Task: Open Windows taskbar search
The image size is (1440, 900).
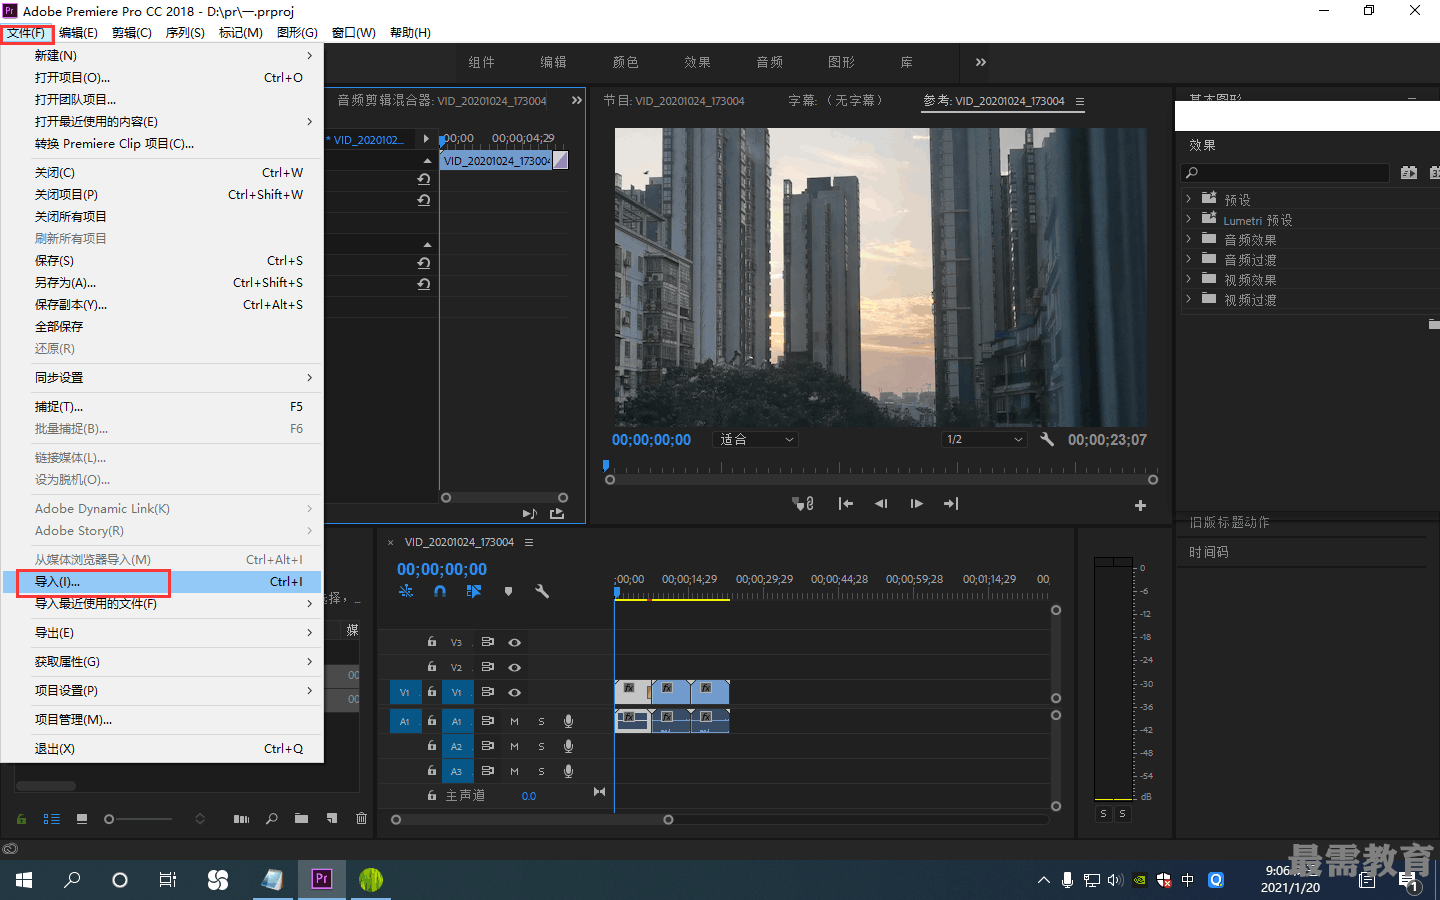Action: 72,880
